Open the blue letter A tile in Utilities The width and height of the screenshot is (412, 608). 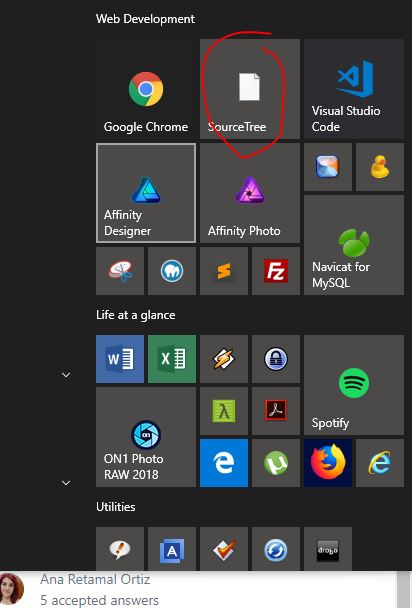tap(172, 549)
